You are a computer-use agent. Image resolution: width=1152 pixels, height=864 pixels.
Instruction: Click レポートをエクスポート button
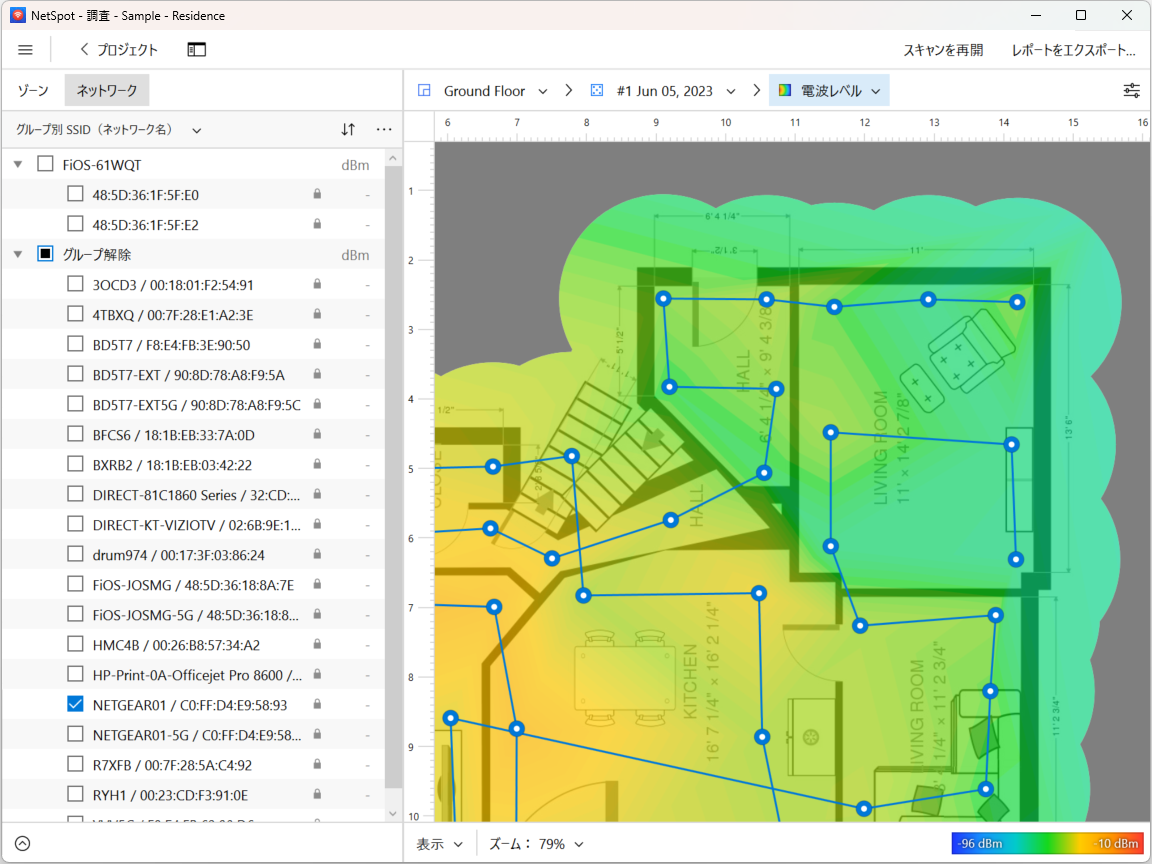tap(1073, 50)
